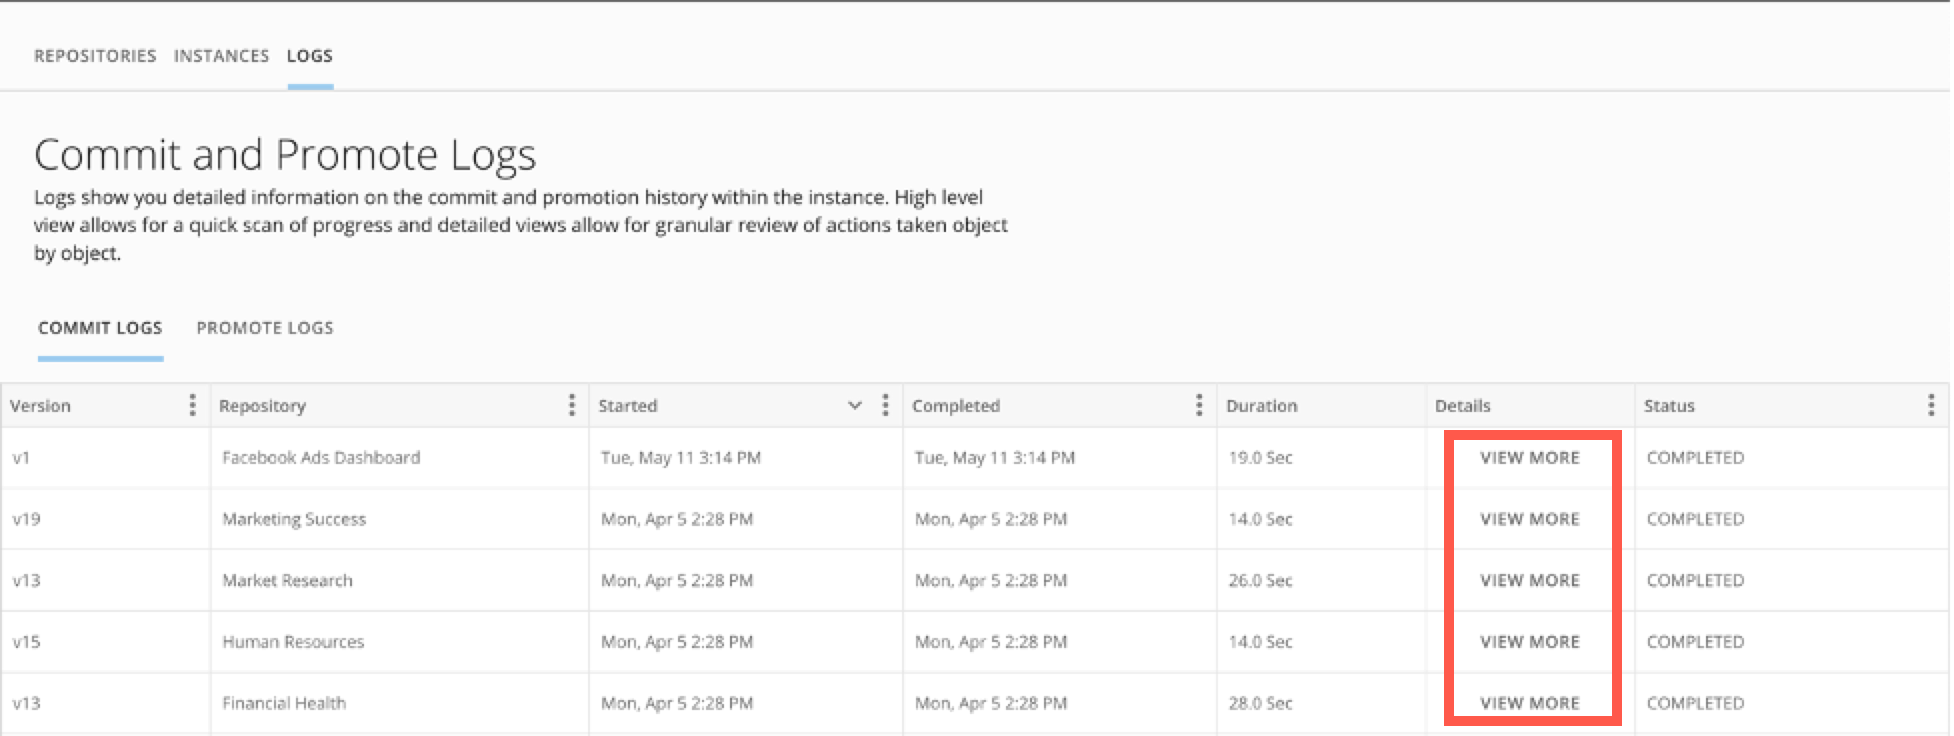Viewport: 1954px width, 736px height.
Task: Open the Promote Logs tab
Action: 265,328
